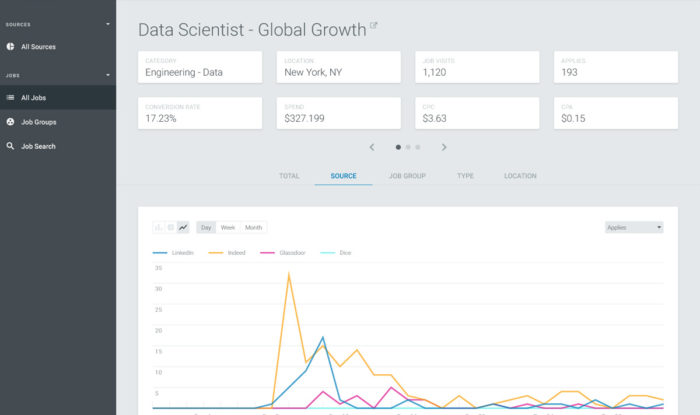Image resolution: width=700 pixels, height=415 pixels.
Task: Open Job Groups in the sidebar
Action: click(x=58, y=122)
